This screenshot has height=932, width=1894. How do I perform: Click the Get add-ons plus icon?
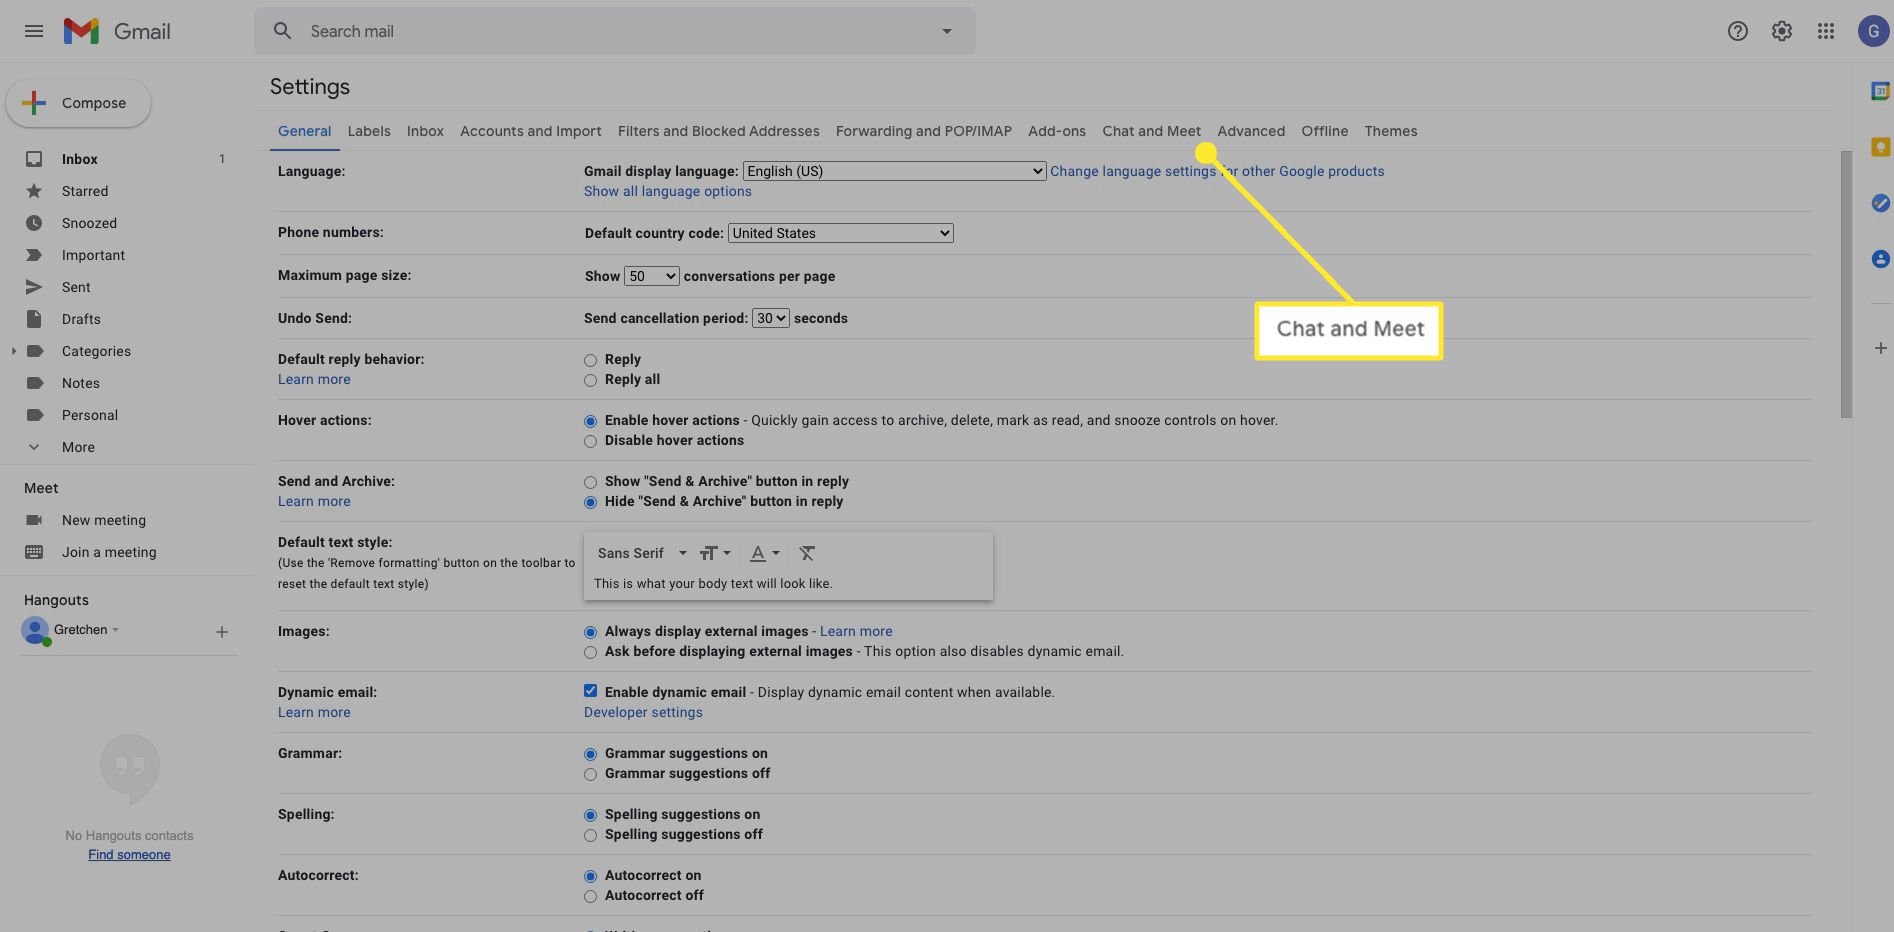point(1880,348)
